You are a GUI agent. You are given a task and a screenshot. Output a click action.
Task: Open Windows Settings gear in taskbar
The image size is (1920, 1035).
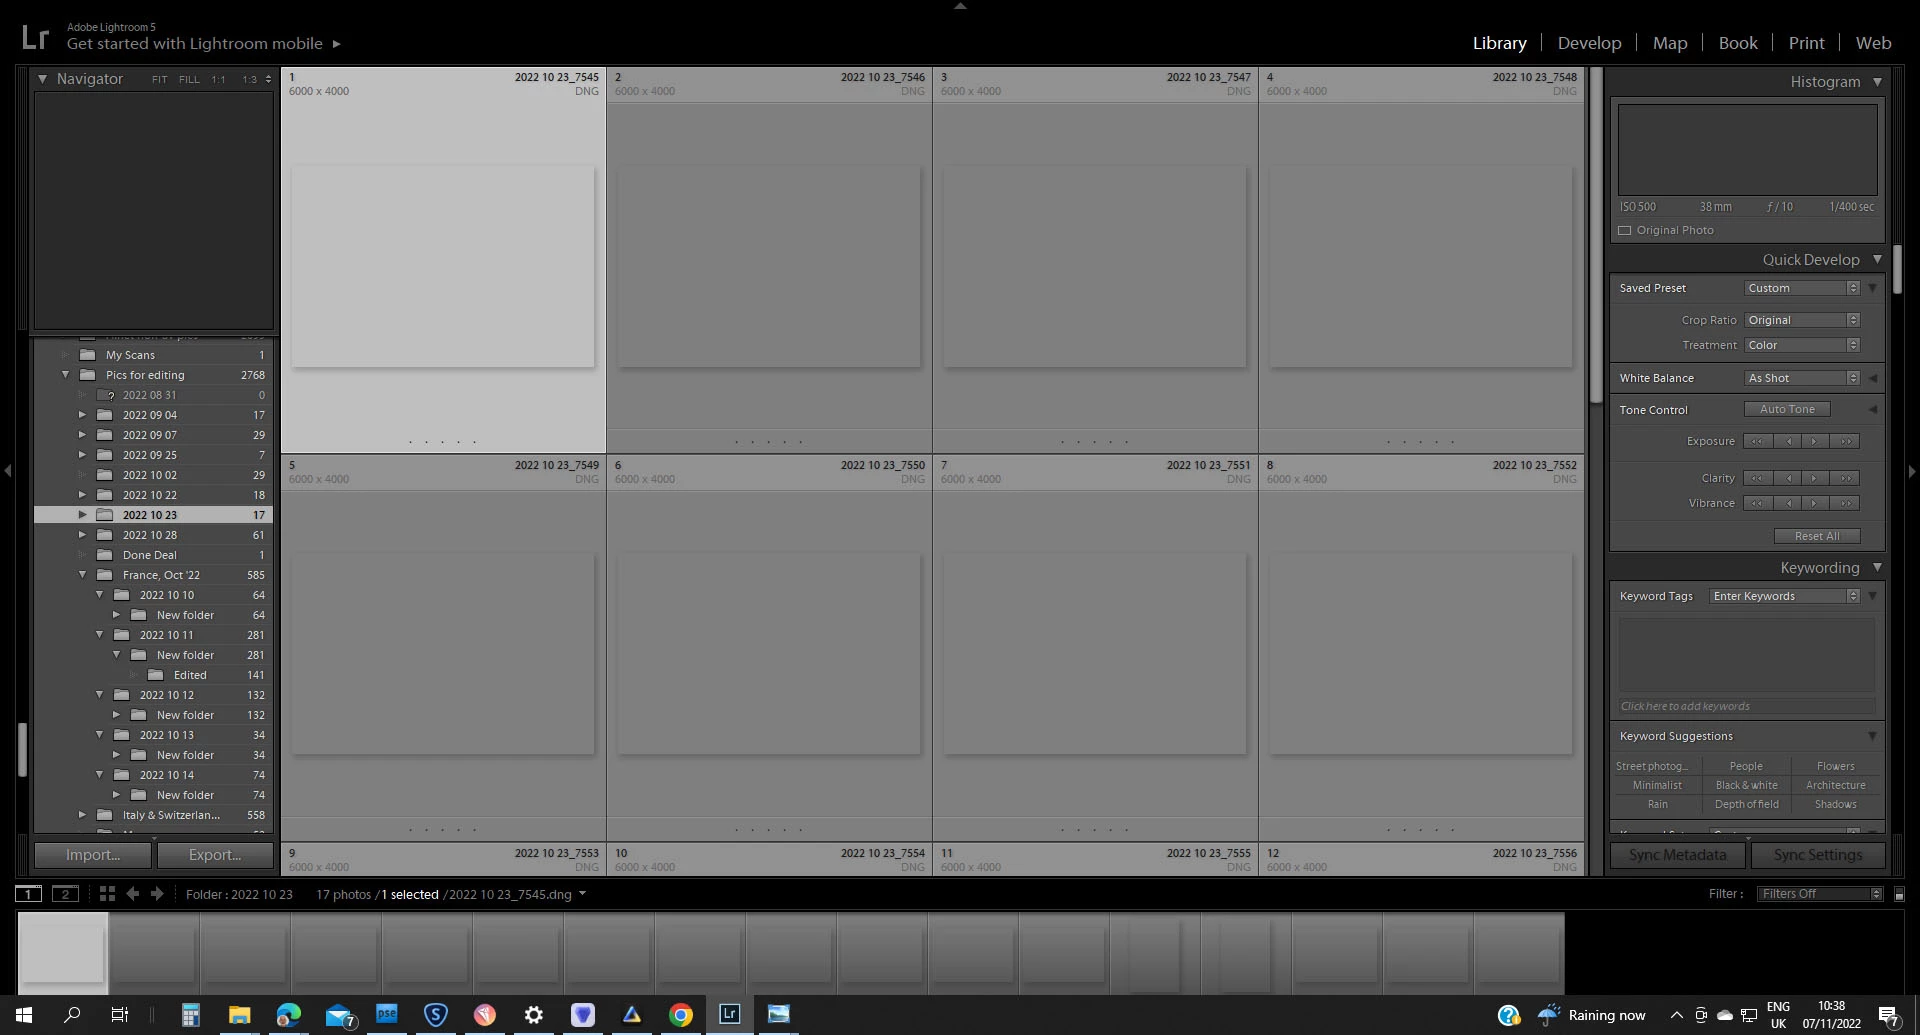tap(534, 1015)
